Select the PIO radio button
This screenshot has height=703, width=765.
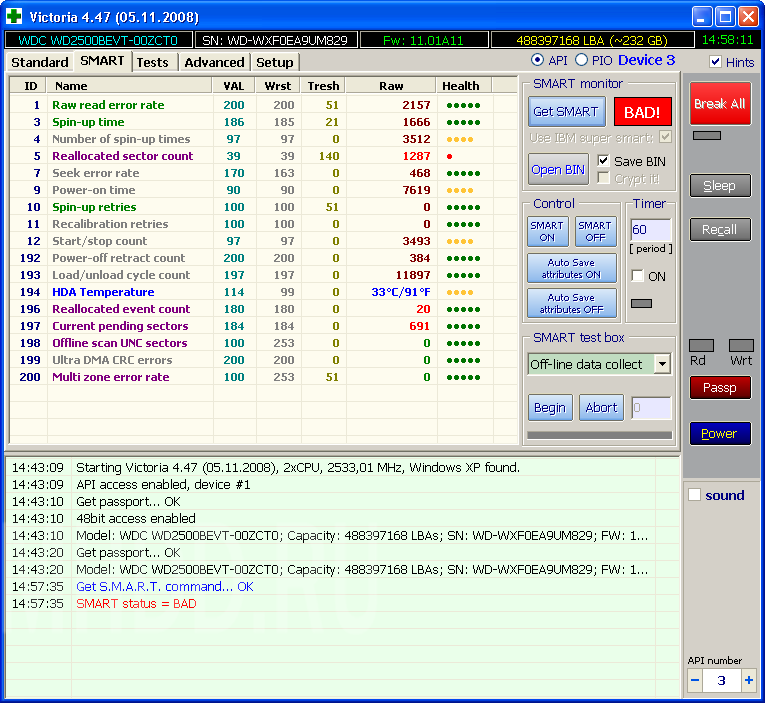coord(580,61)
